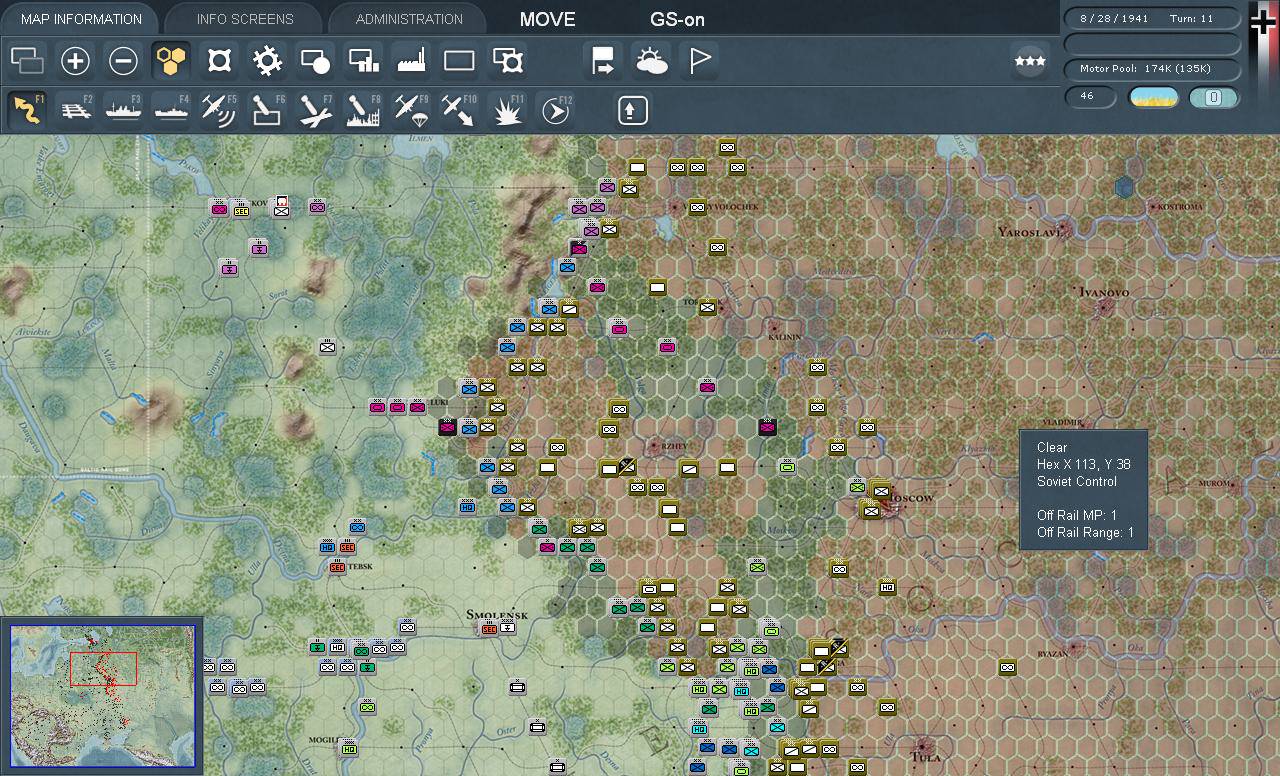Toggle the highlighted hex grid overlay
This screenshot has height=776, width=1280.
171,61
